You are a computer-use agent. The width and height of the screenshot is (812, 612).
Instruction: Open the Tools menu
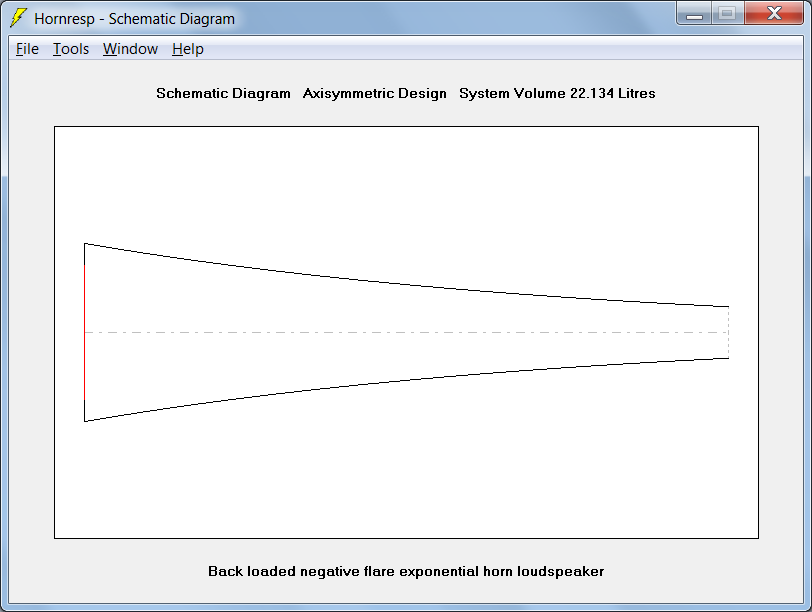point(71,49)
